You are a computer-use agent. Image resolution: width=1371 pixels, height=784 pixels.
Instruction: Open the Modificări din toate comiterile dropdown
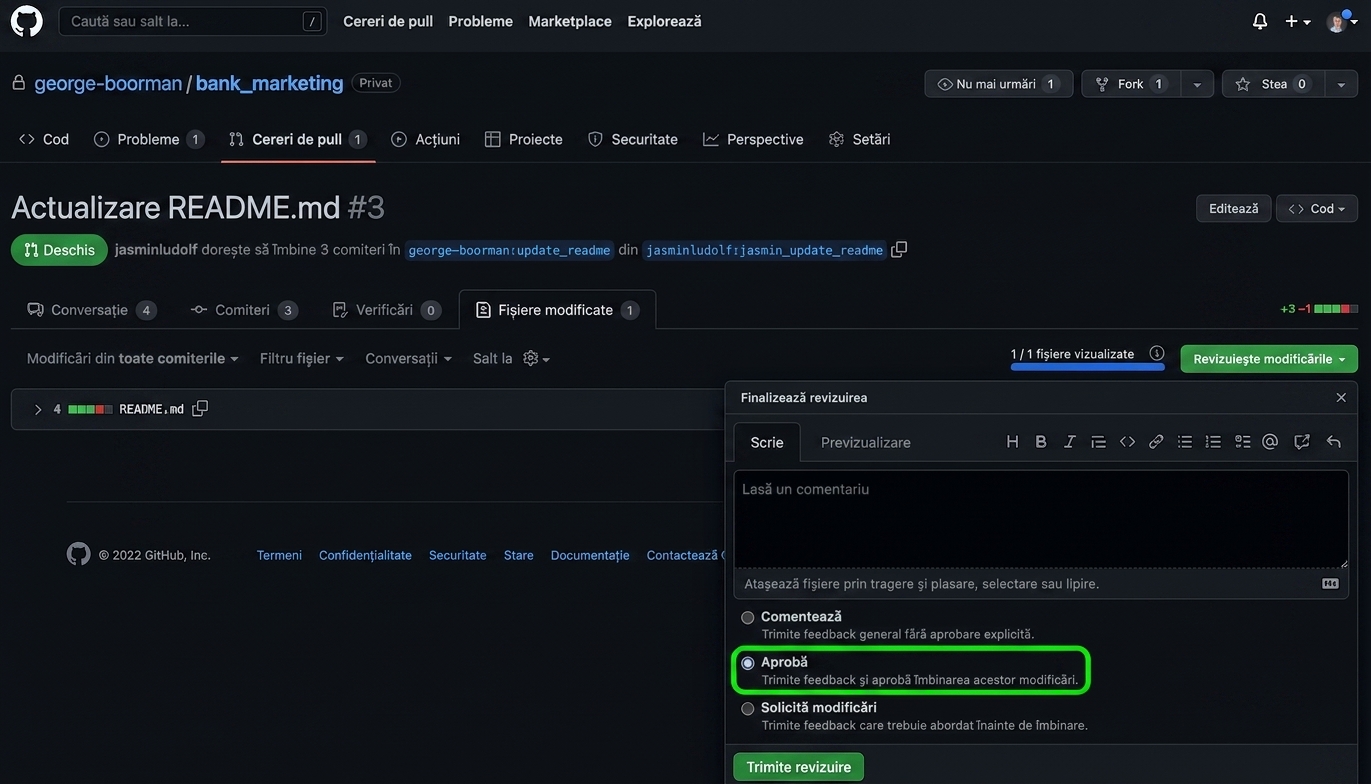point(133,358)
